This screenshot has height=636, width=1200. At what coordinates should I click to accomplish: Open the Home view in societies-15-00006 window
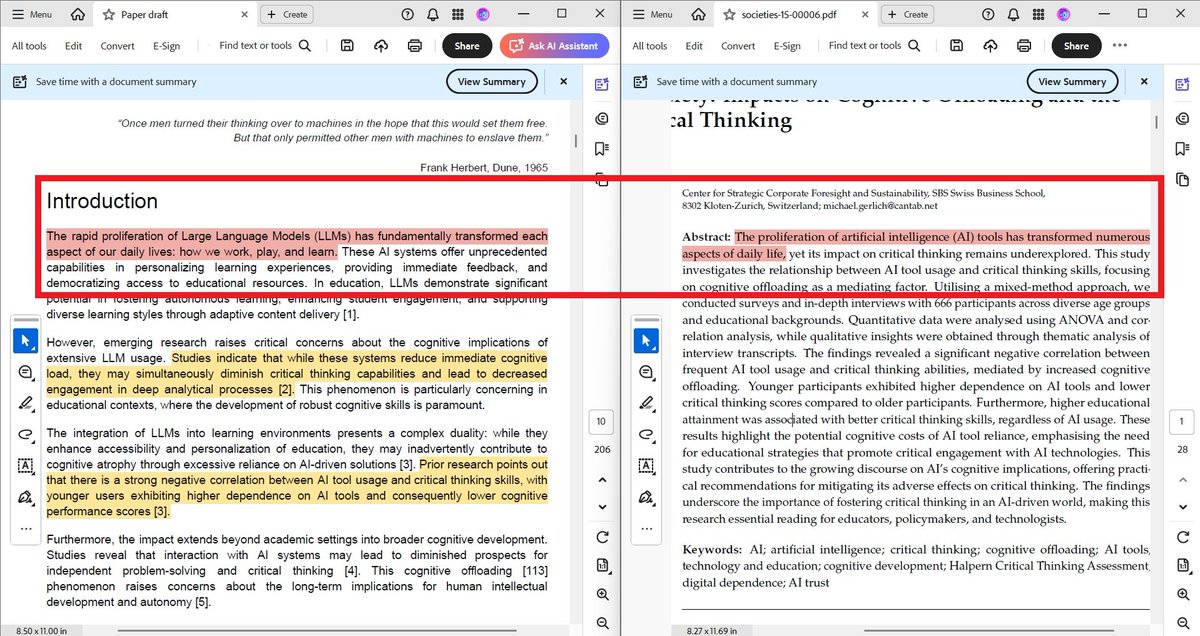click(x=697, y=14)
